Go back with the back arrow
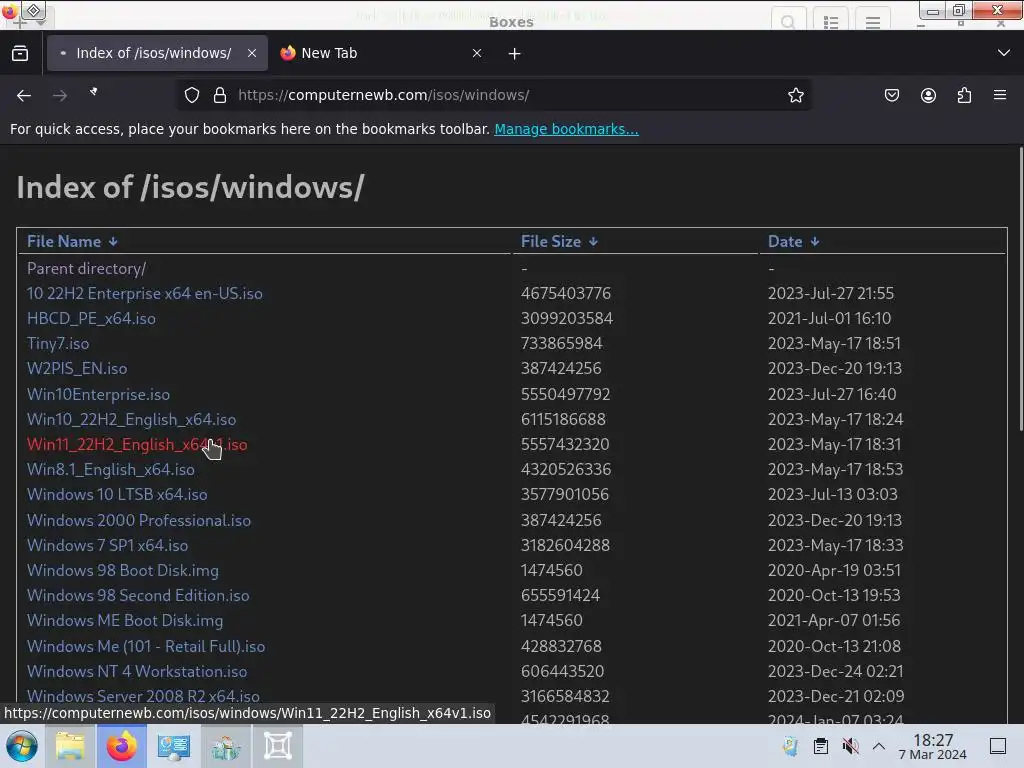 click(x=24, y=95)
